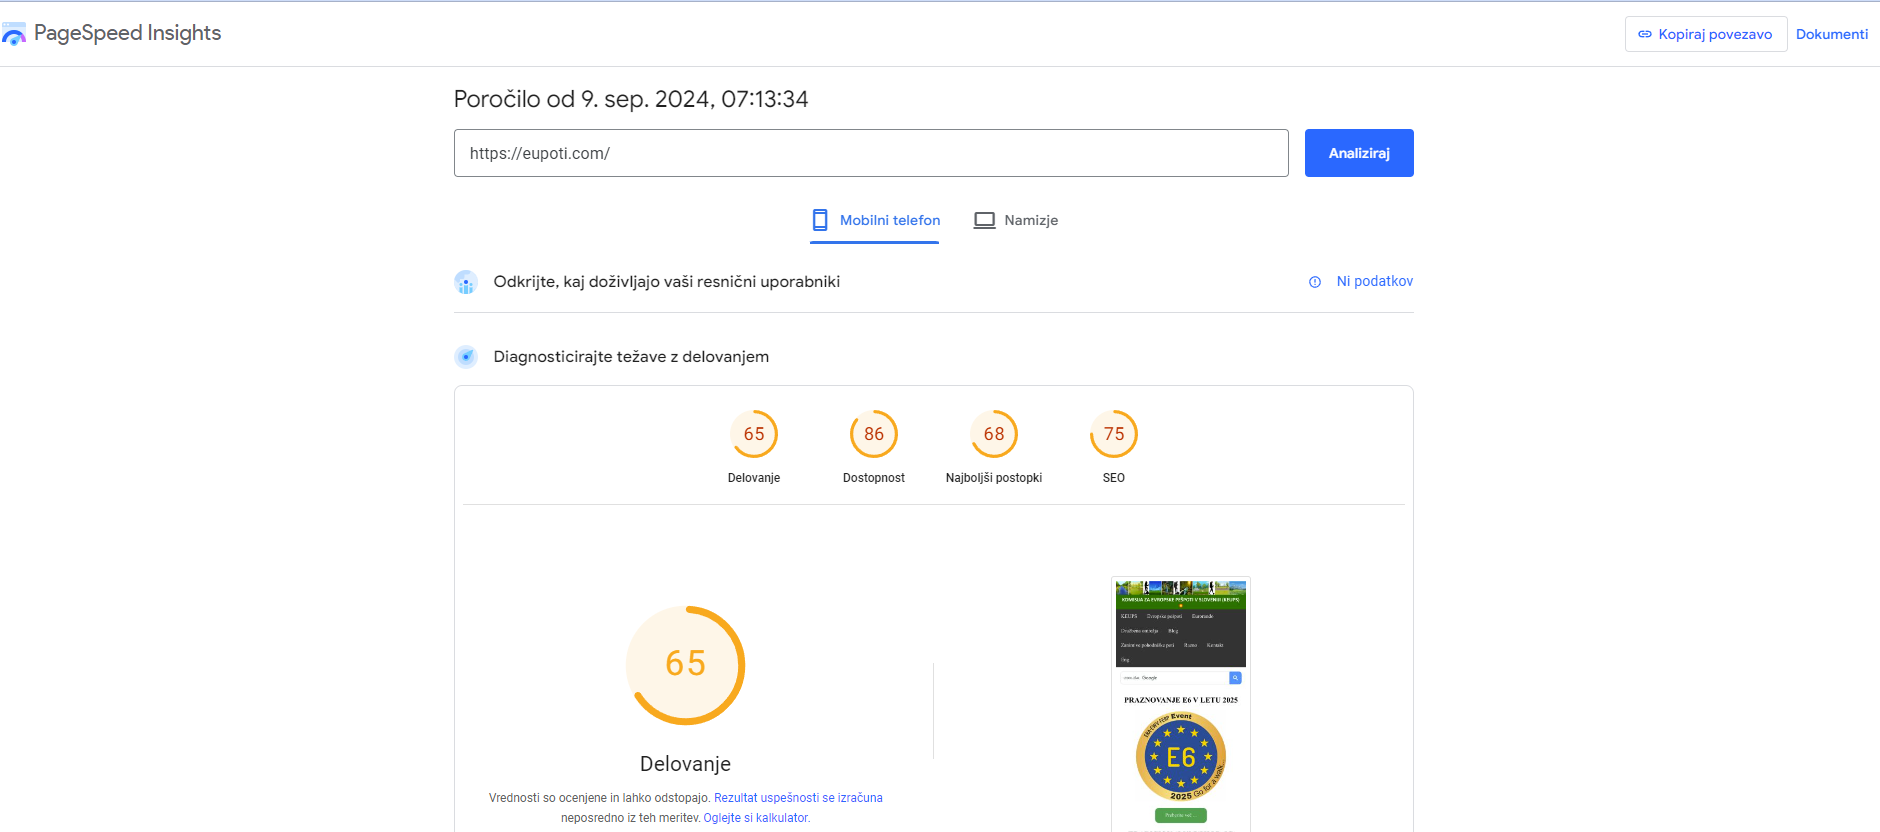This screenshot has width=1880, height=832.
Task: Click the Delovanje score gauge 65
Action: pos(754,434)
